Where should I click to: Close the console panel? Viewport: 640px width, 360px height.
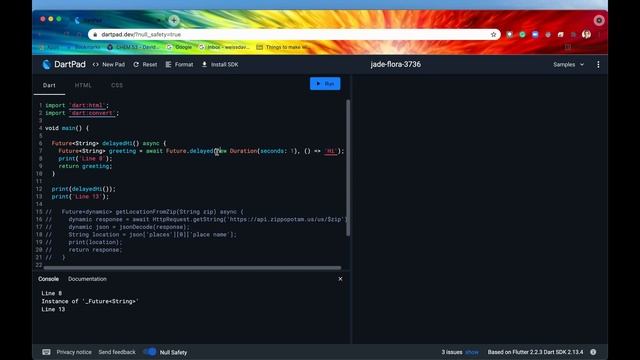tap(340, 279)
